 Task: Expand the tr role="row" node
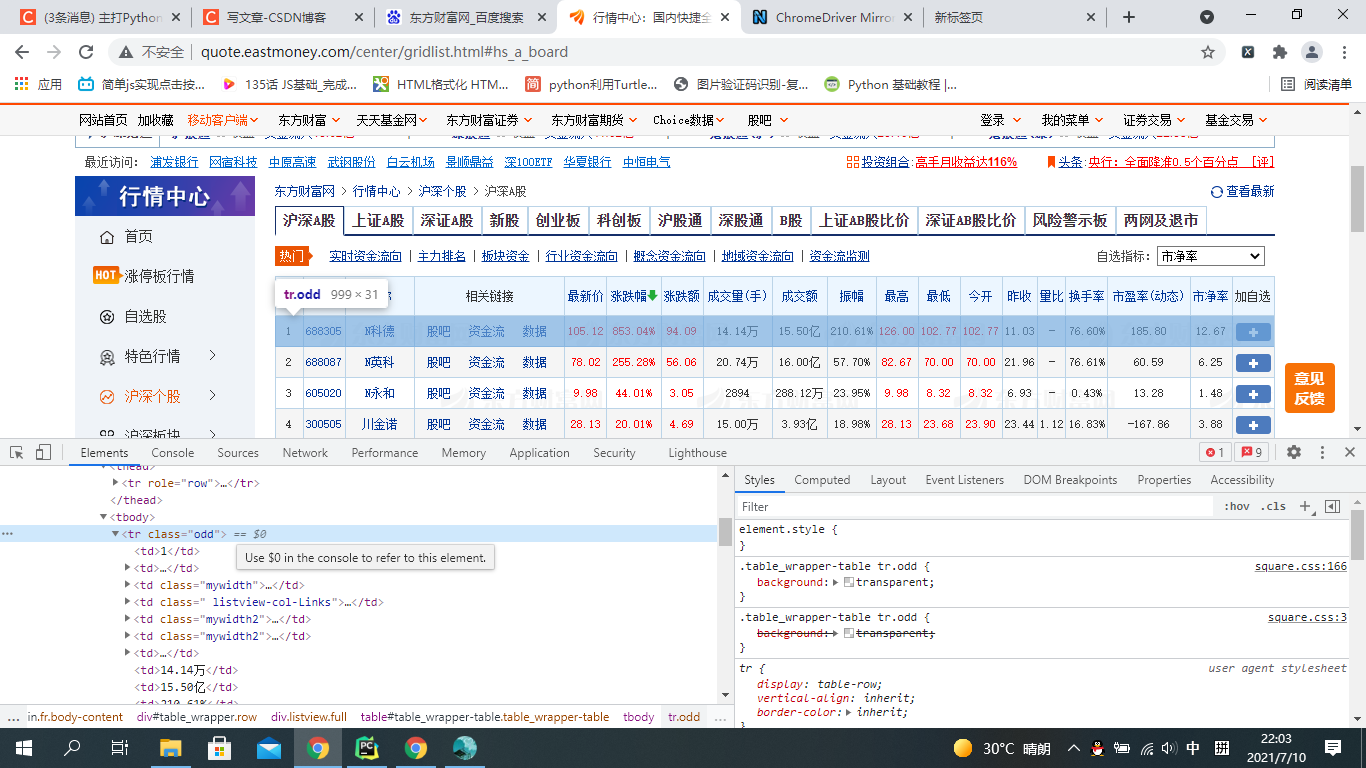click(x=116, y=483)
